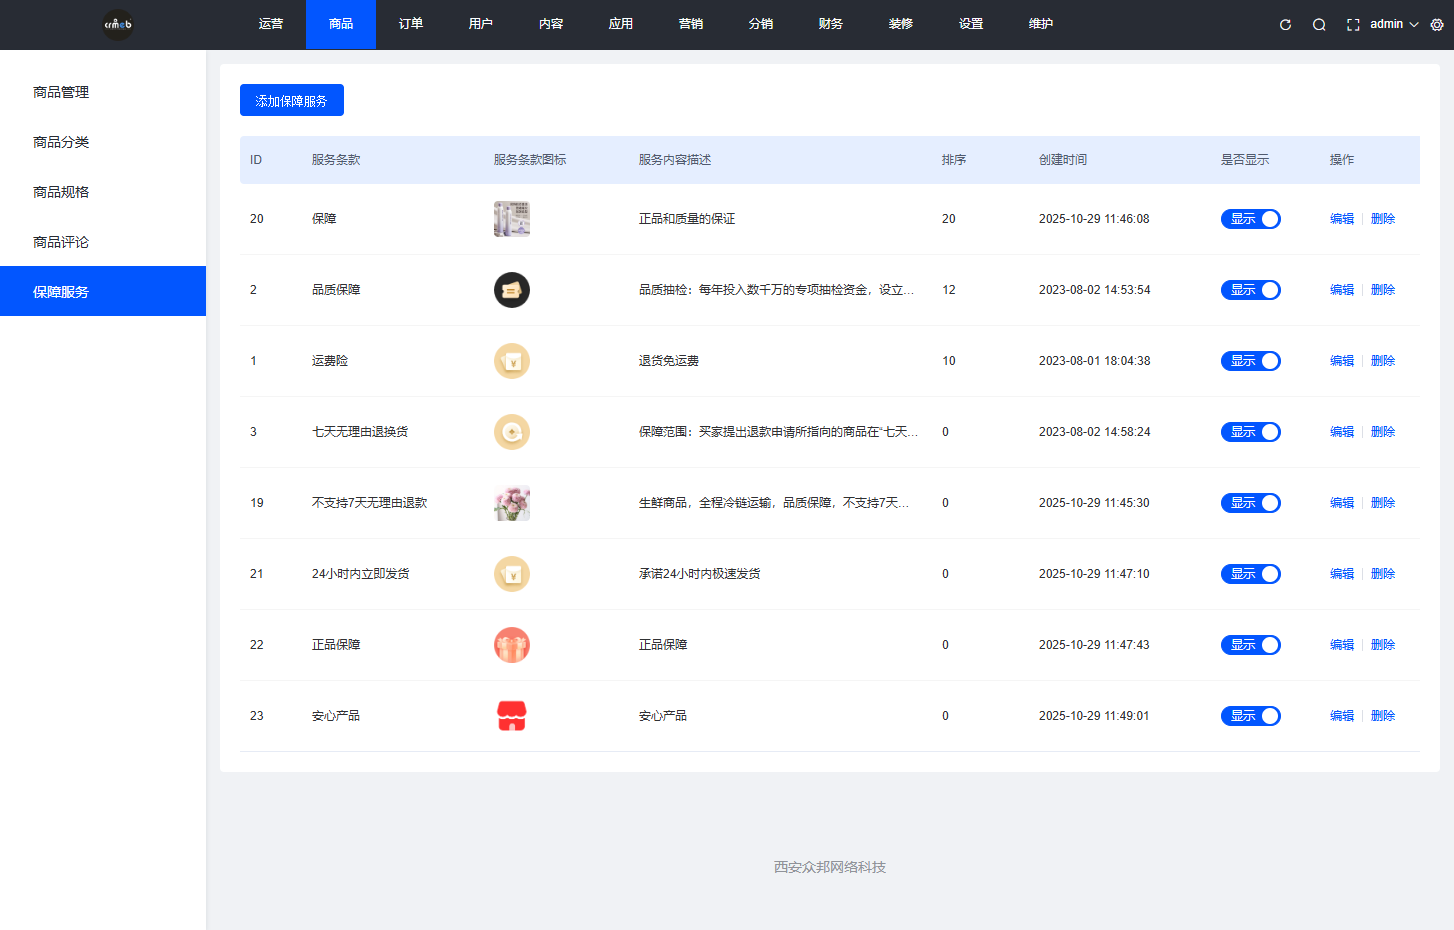
Task: Toggle visibility for 不支持7天无理由退款
Action: (1250, 502)
